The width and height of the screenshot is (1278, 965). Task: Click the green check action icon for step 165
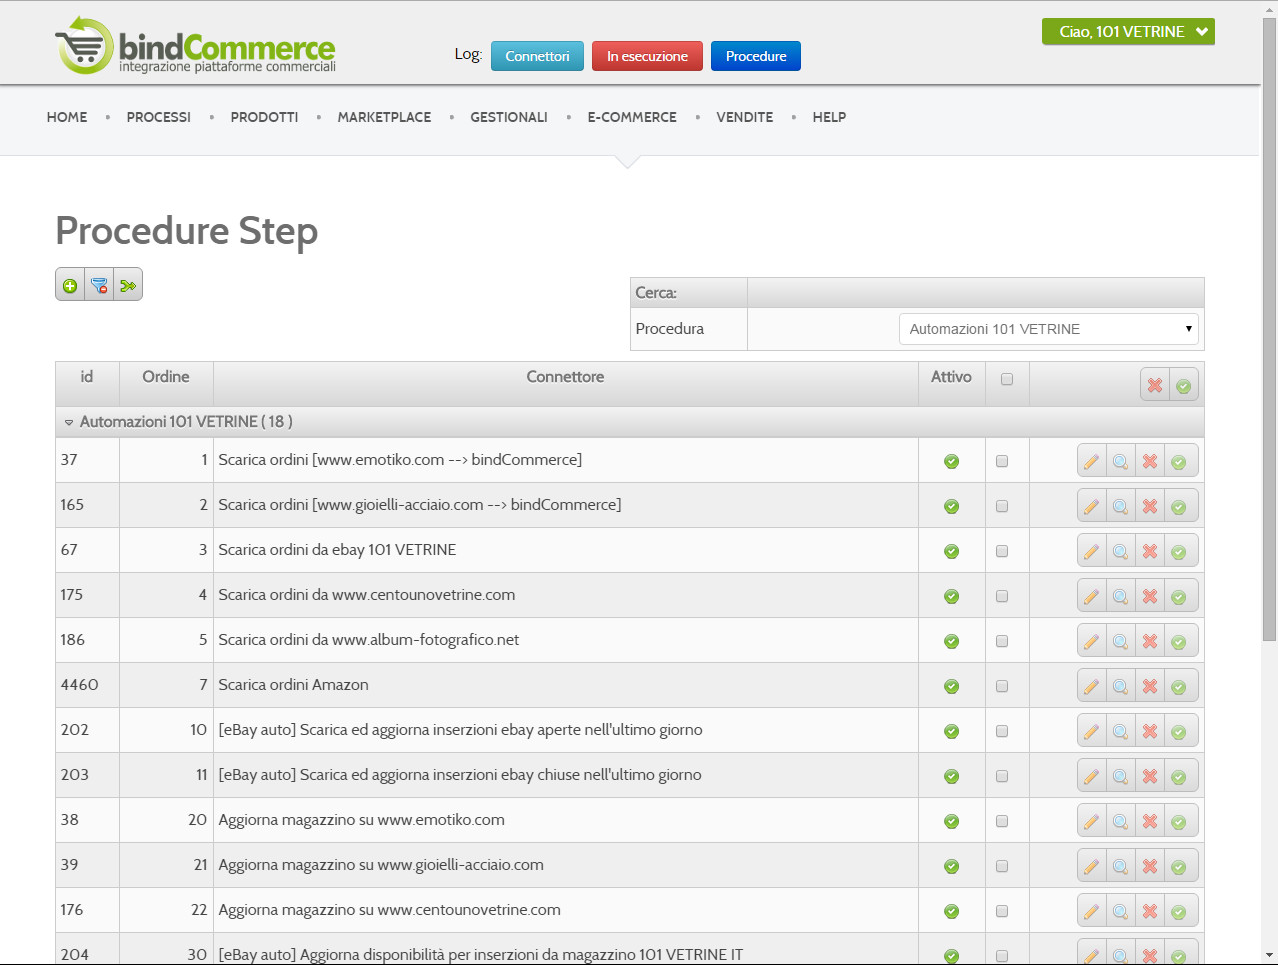1179,506
